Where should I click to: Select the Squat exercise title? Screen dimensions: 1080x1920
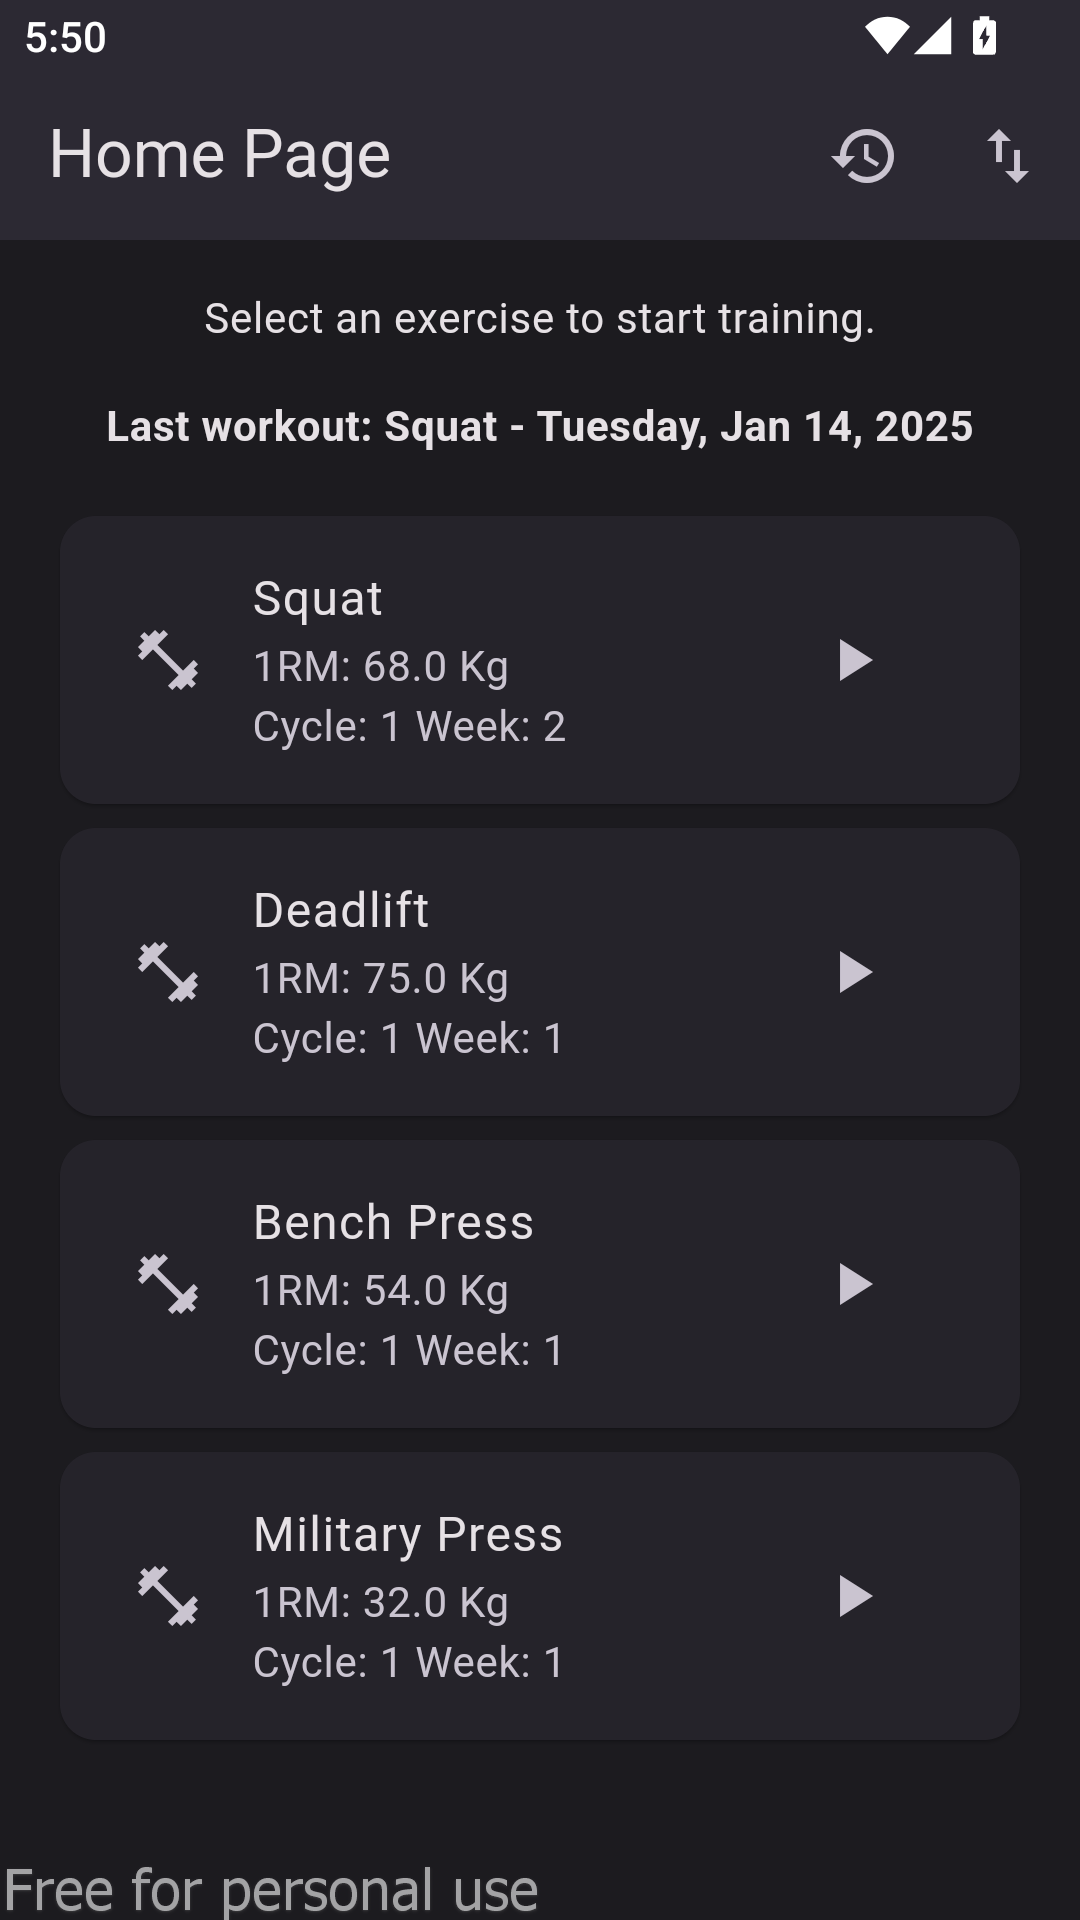[317, 599]
